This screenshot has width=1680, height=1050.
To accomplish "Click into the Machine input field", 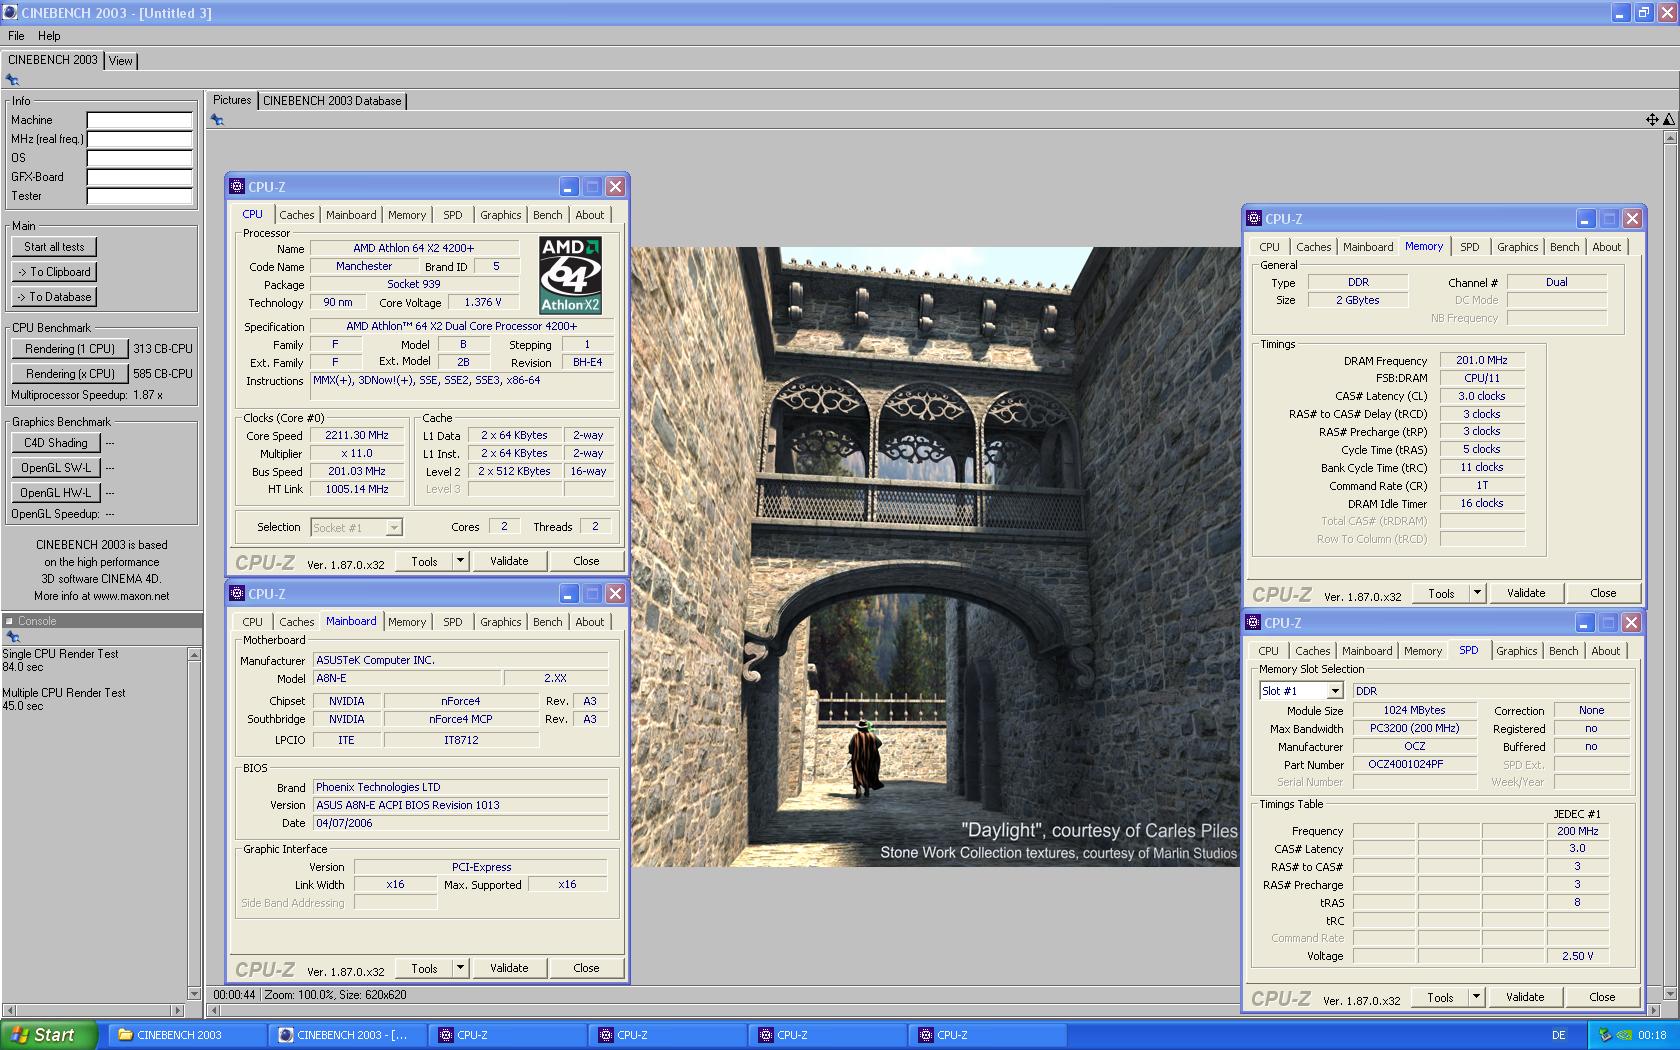I will tap(139, 120).
